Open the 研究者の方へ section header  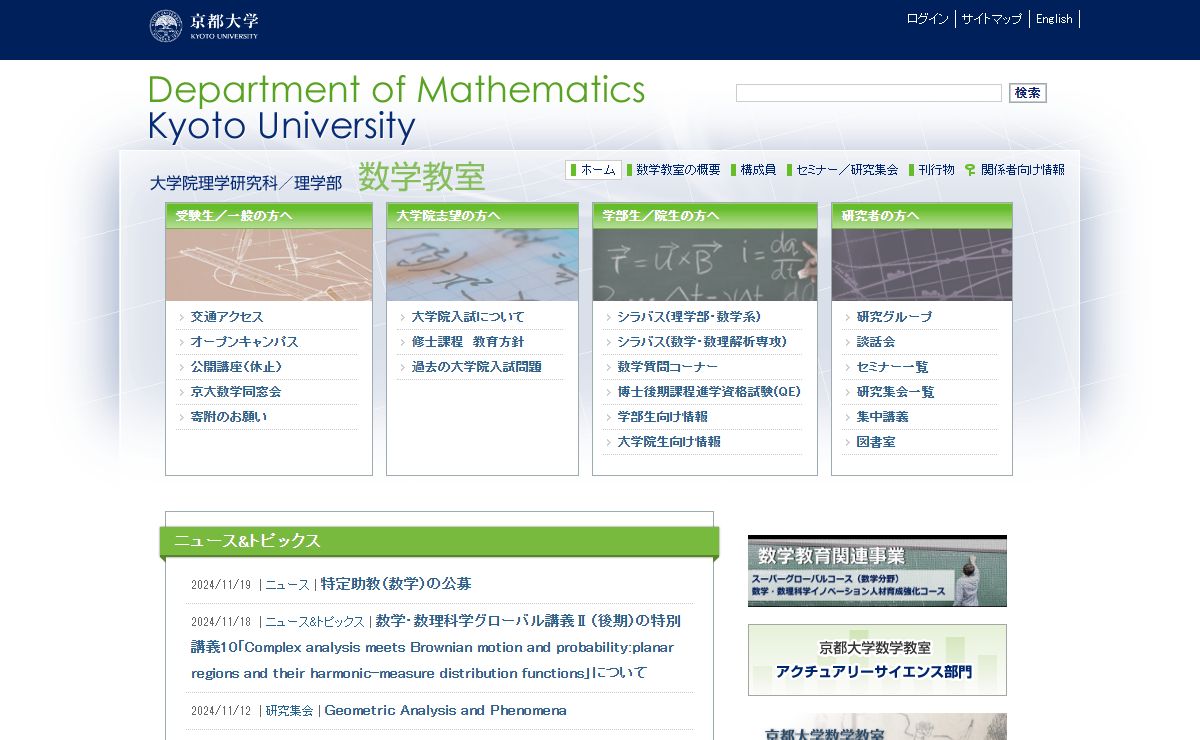[x=922, y=216]
